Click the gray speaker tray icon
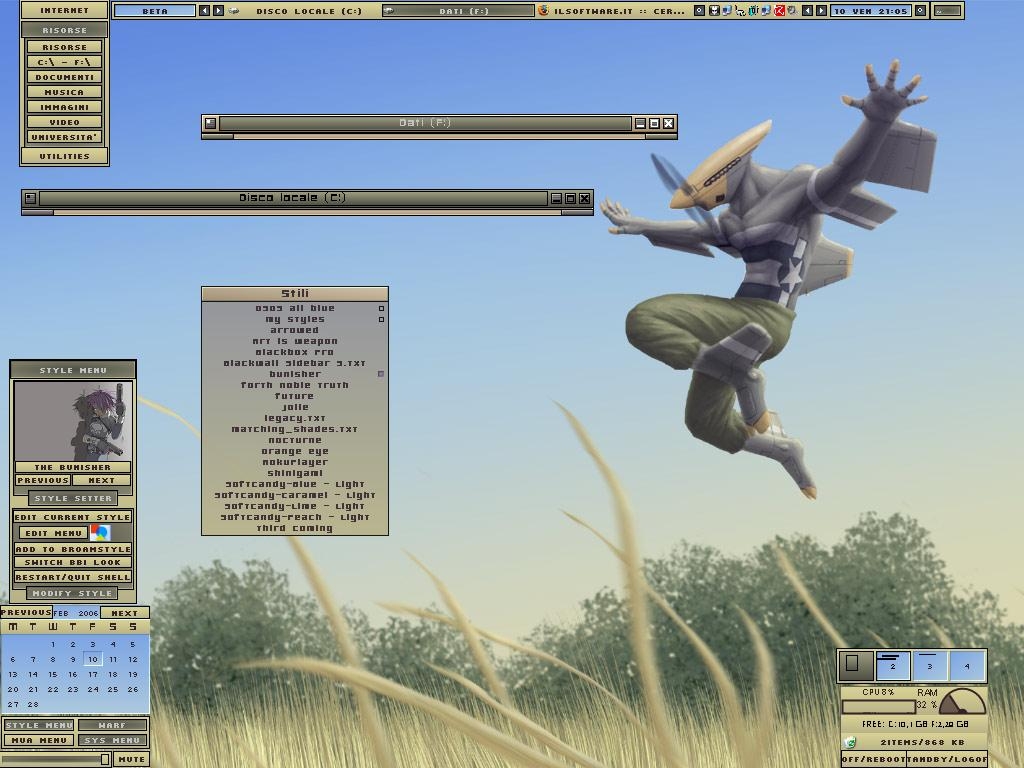 coord(792,10)
